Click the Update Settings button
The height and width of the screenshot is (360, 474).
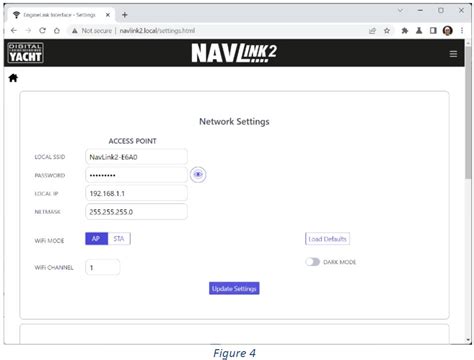click(x=234, y=289)
